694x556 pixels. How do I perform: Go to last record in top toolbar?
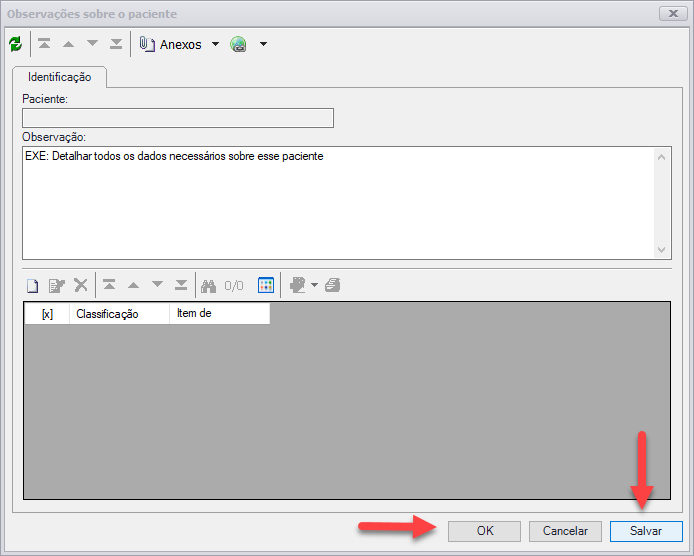tap(116, 44)
